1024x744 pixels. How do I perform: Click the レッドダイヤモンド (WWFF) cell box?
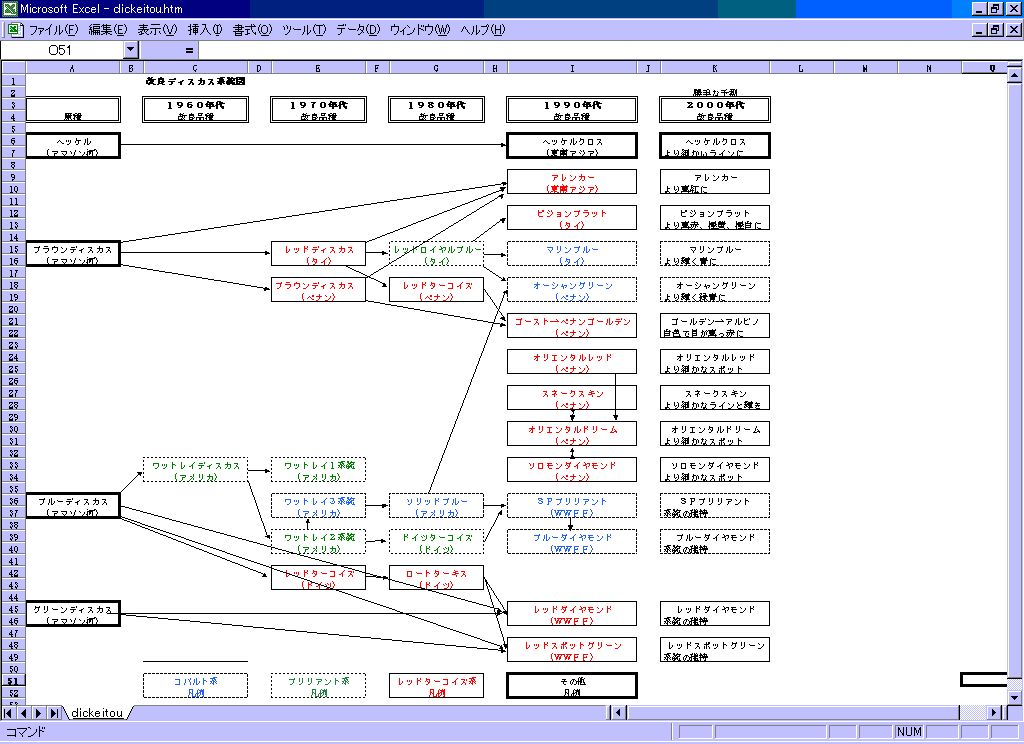coord(572,614)
